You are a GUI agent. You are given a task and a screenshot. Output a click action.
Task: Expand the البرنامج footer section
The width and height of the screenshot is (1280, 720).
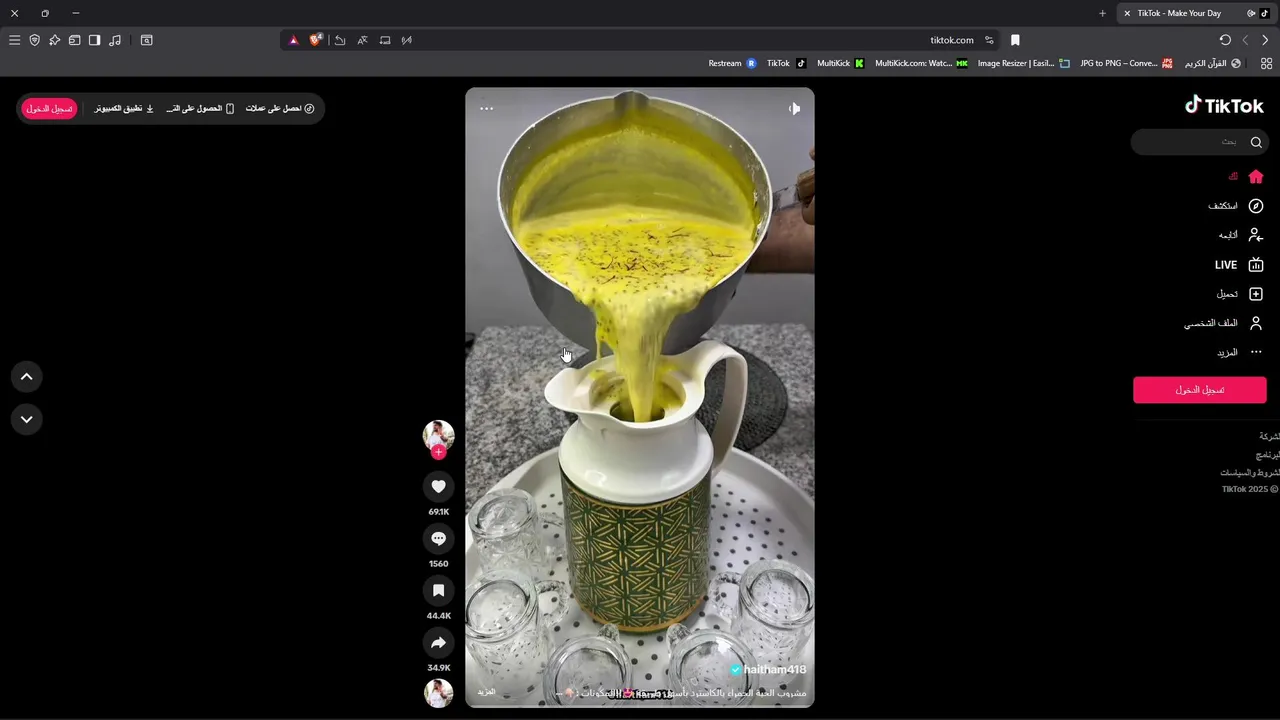pos(1268,455)
